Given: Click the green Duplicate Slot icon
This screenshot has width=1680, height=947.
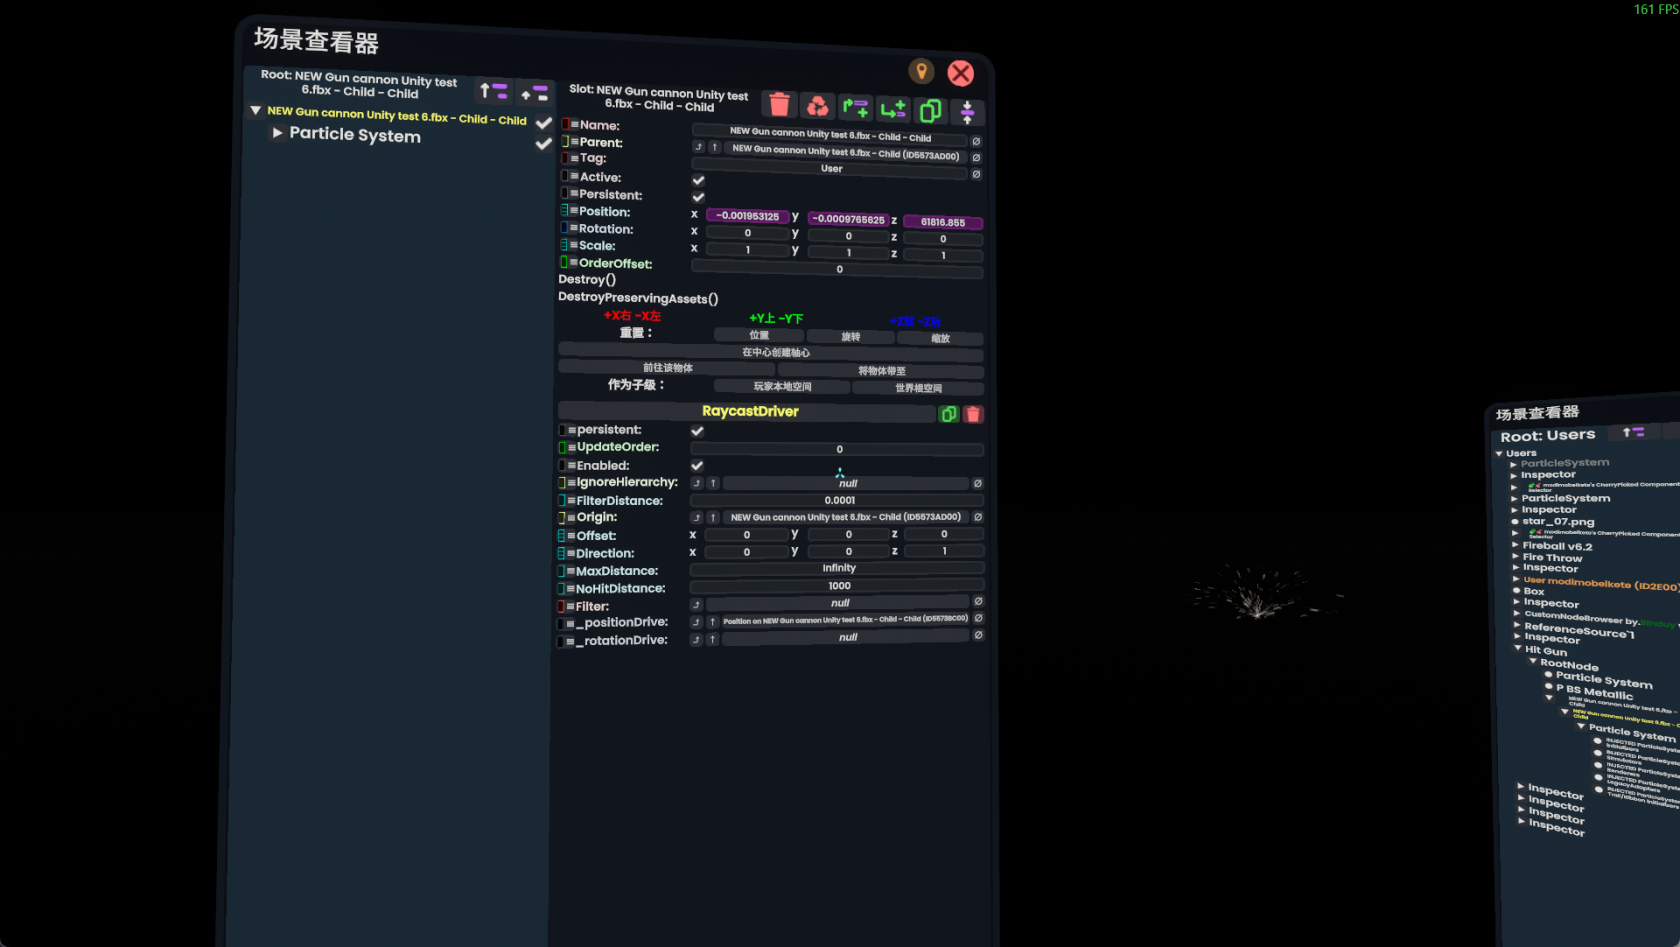Looking at the screenshot, I should [930, 111].
